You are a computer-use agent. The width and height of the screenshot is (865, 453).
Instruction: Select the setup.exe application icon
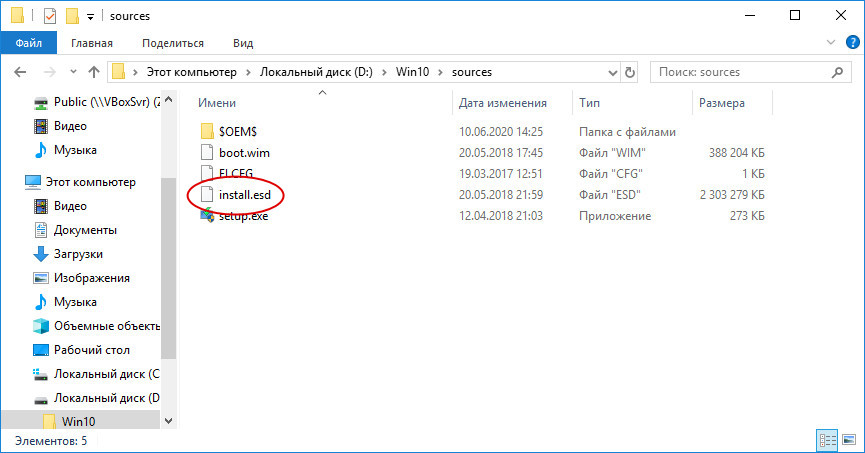pyautogui.click(x=207, y=215)
